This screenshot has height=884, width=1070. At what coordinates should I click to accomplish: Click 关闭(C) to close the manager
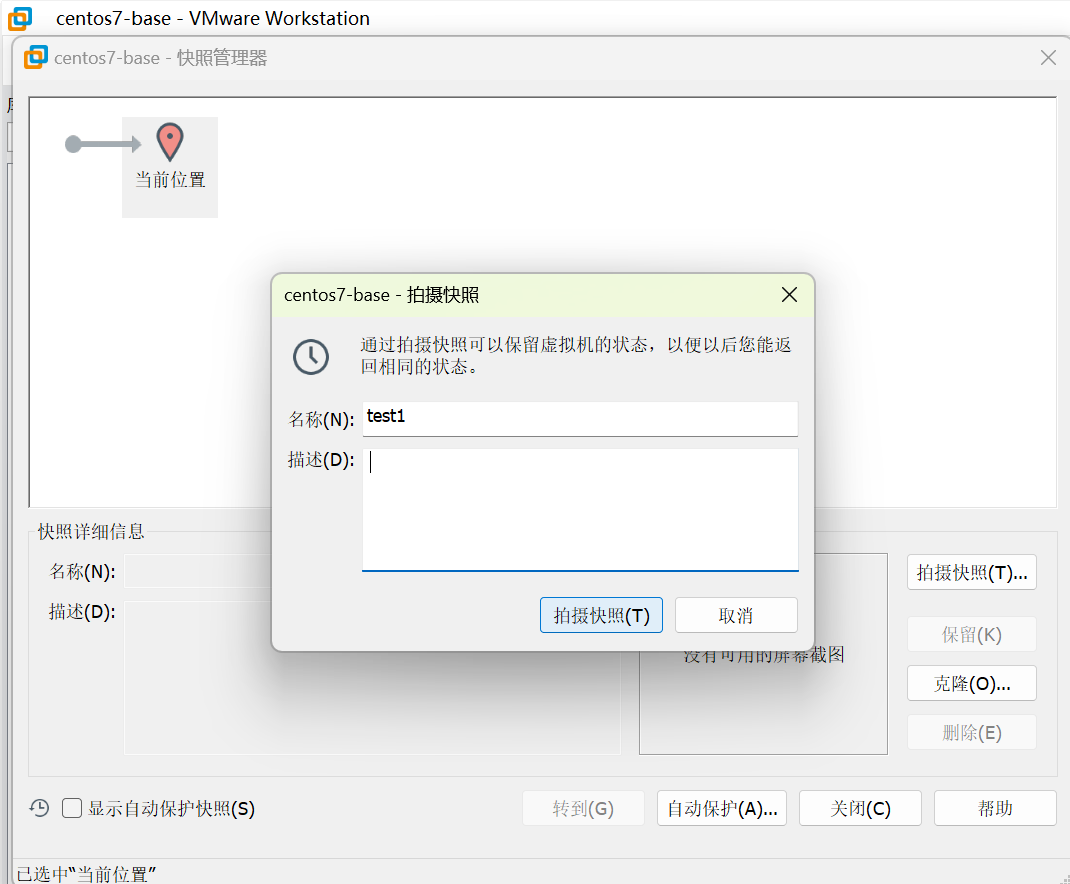861,808
